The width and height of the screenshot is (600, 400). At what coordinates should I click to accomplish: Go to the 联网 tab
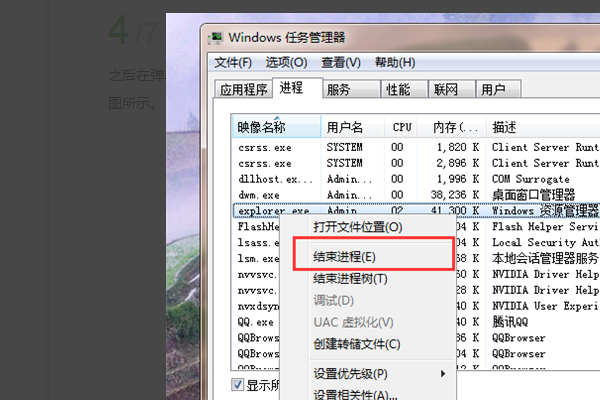click(x=452, y=89)
